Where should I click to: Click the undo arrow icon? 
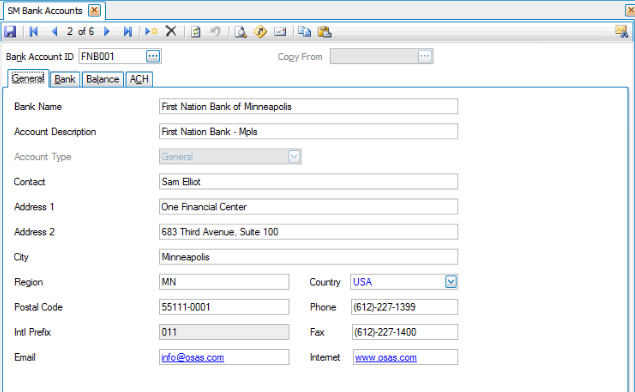tap(215, 31)
